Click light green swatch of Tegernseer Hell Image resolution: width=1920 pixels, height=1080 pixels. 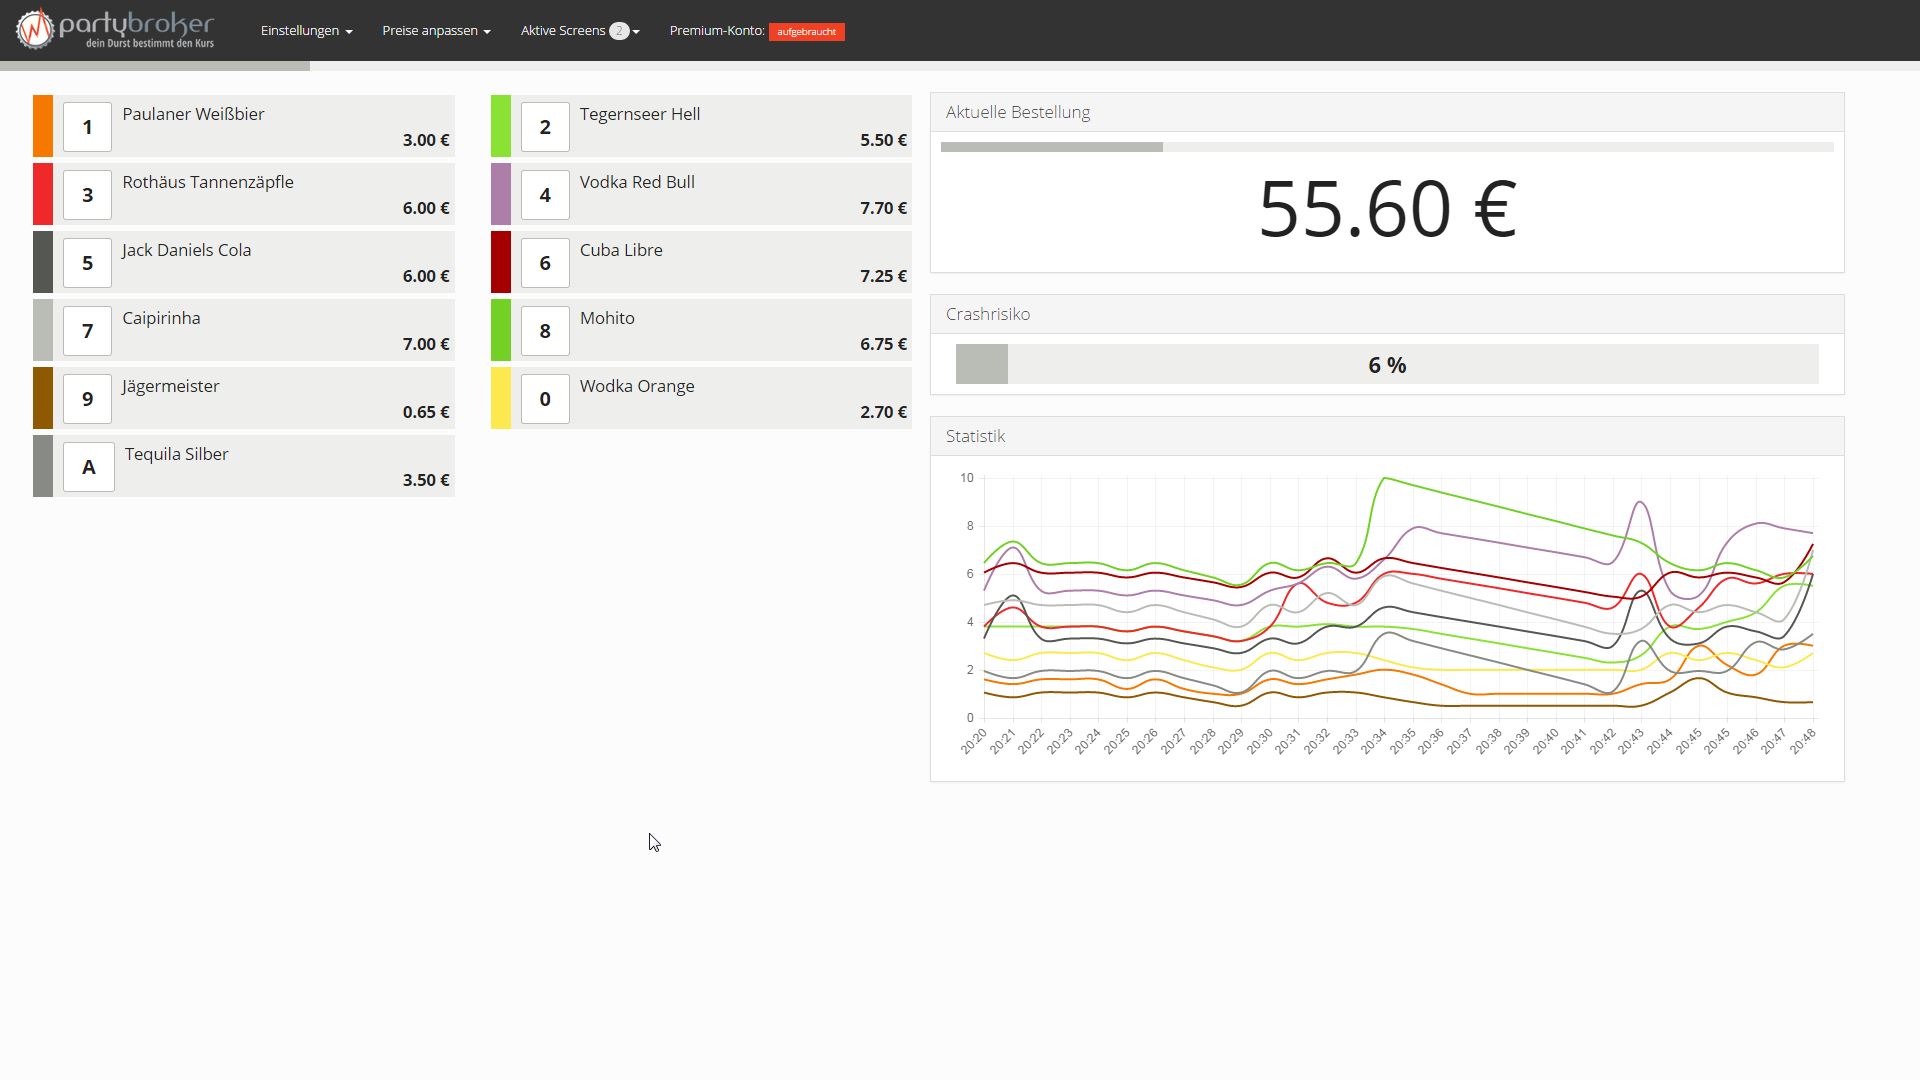pos(501,126)
